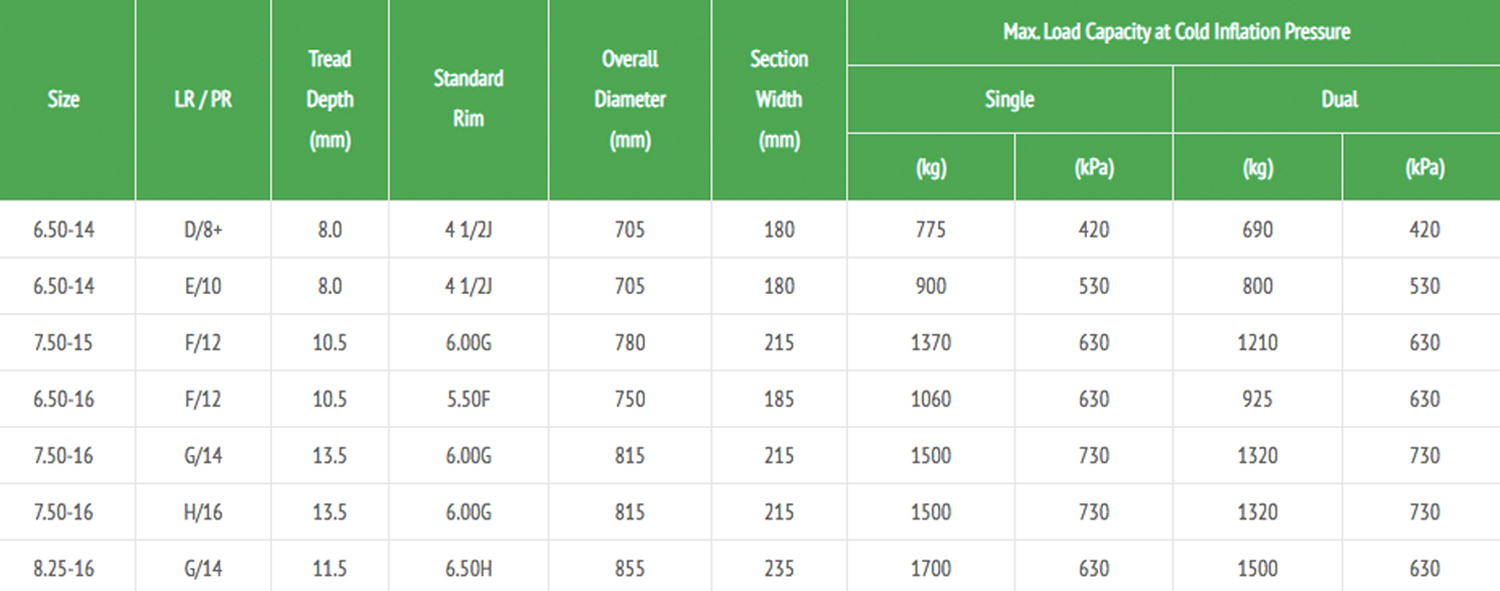The width and height of the screenshot is (1500, 591).
Task: Click the 855 overall diameter cell
Action: 630,569
